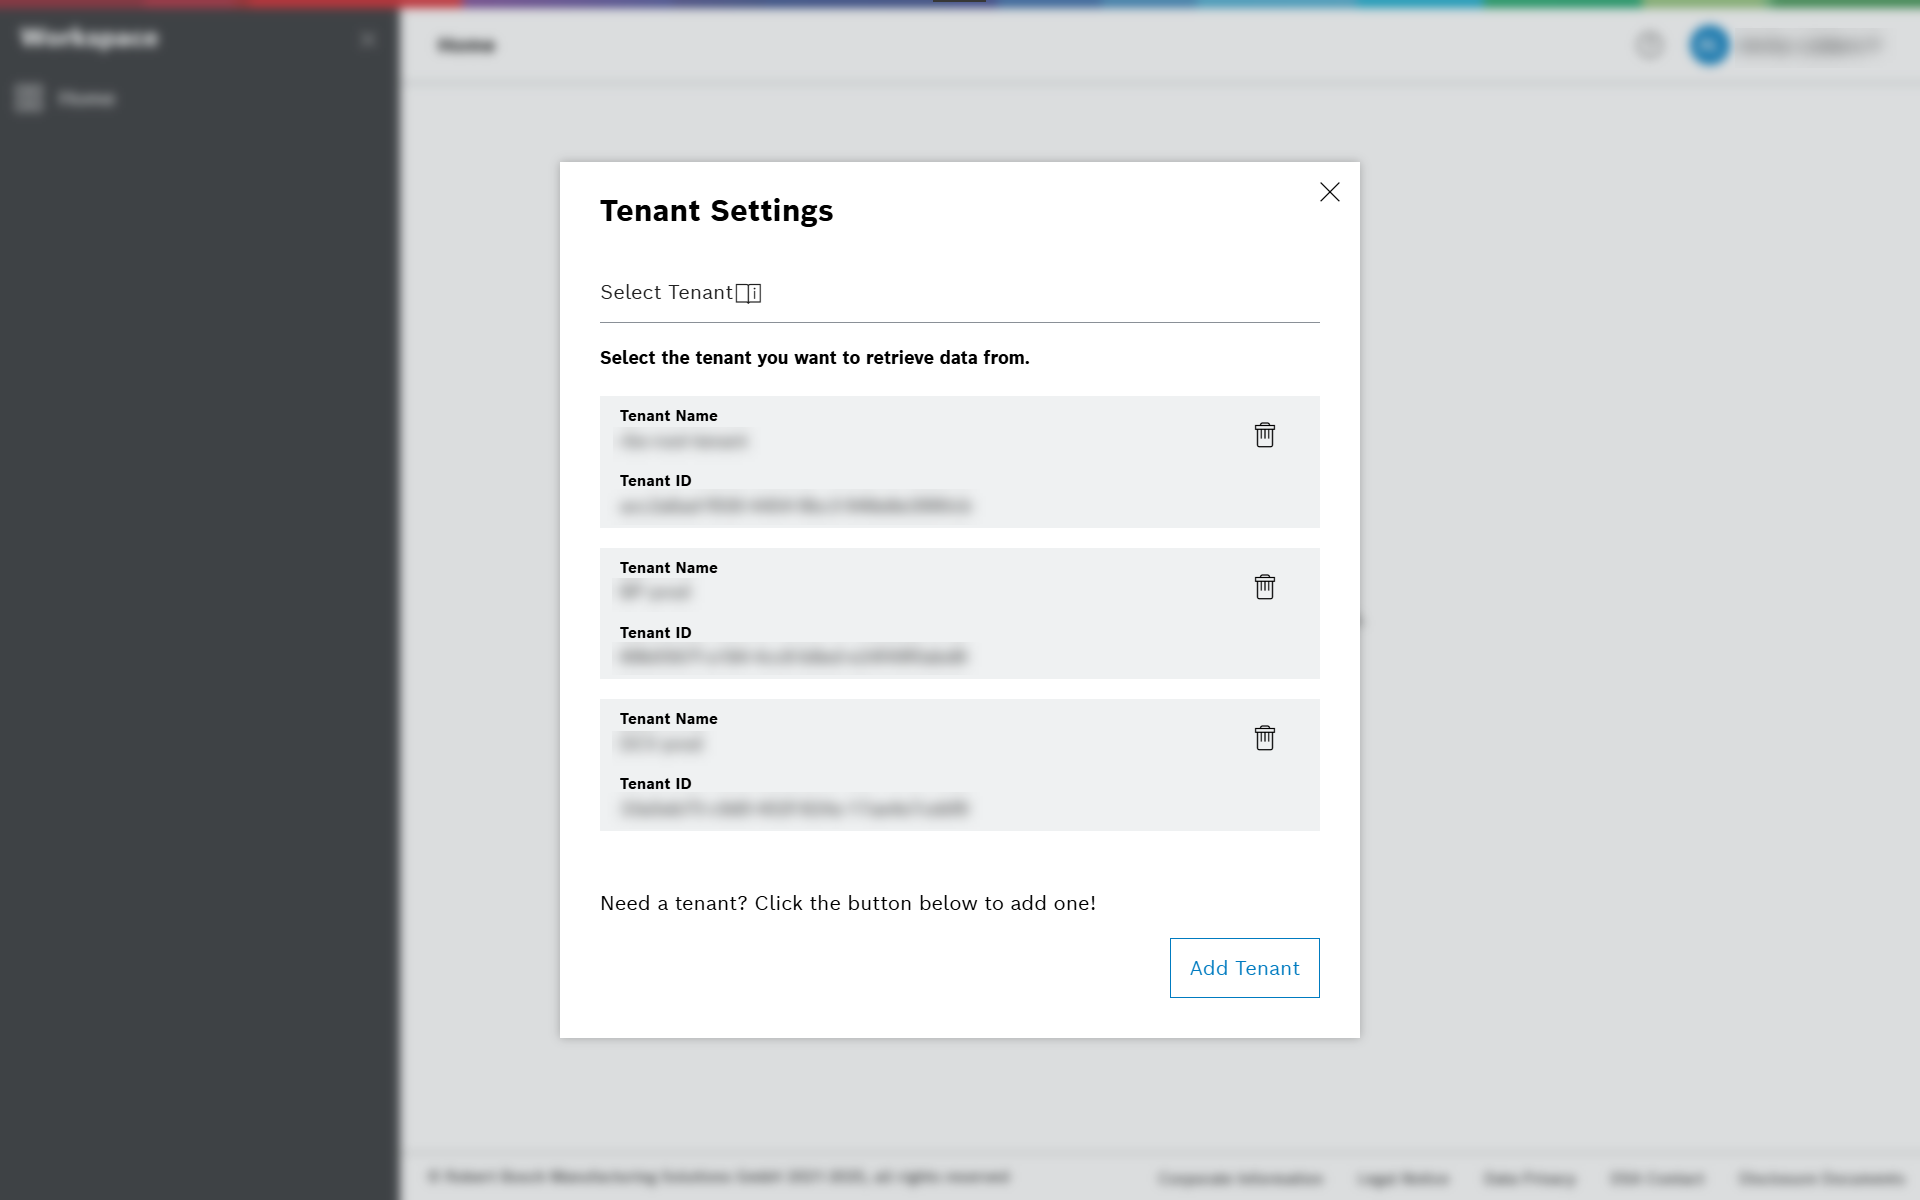1920x1200 pixels.
Task: Close the Tenant Settings dialog
Action: tap(1329, 192)
